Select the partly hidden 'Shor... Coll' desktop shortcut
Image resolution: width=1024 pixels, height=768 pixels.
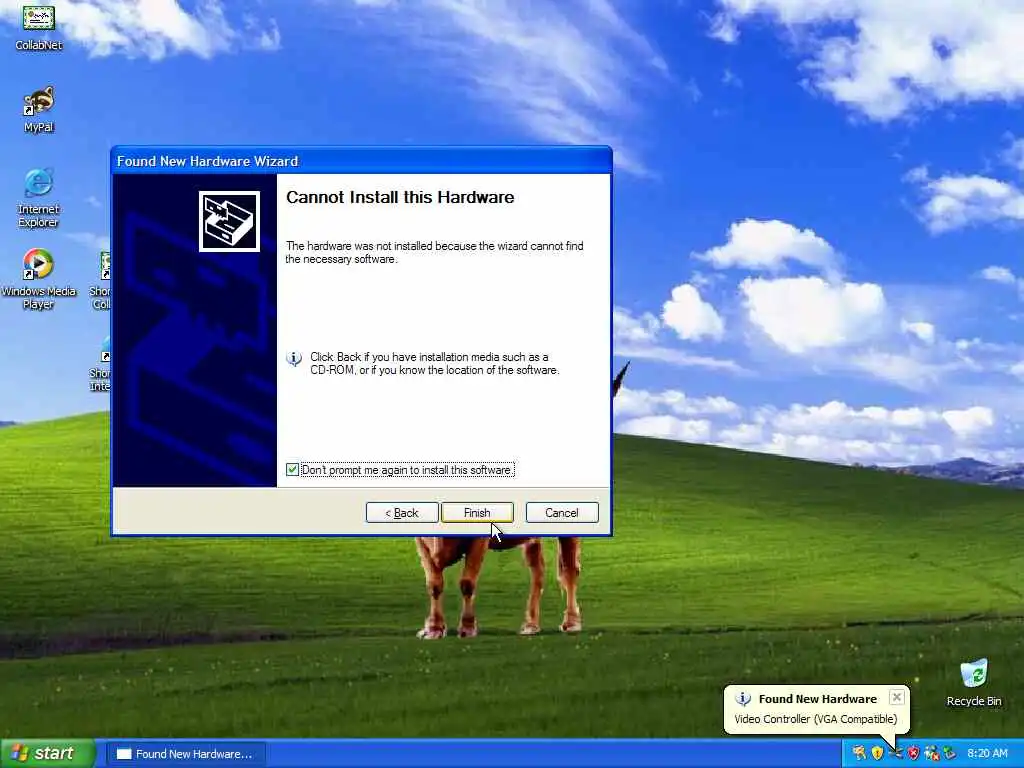[103, 280]
